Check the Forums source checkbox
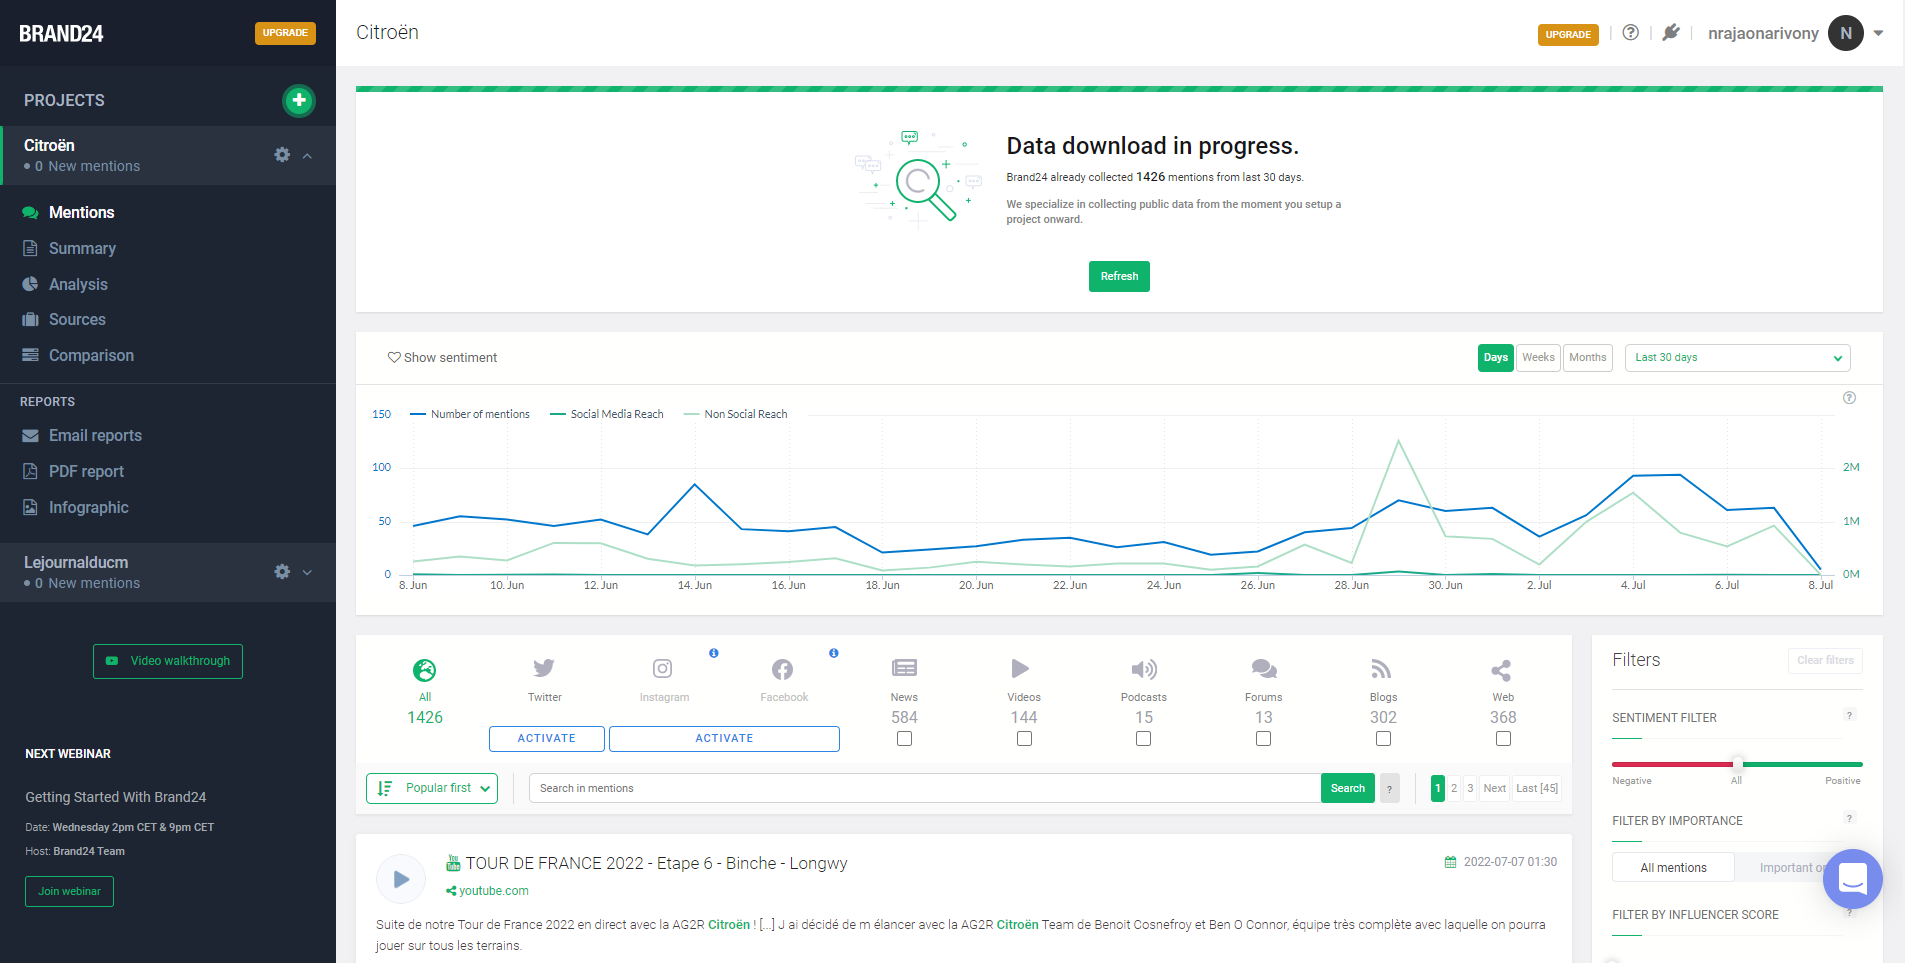The width and height of the screenshot is (1905, 963). click(1263, 738)
